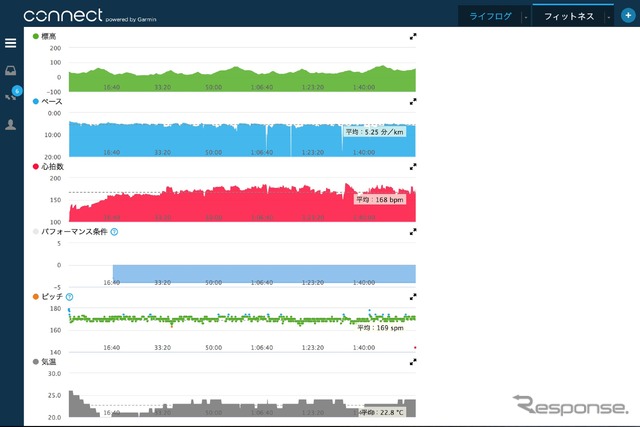Screen dimensions: 640x427
Task: Toggle the red 心拍数 legend dot
Action: (36, 167)
